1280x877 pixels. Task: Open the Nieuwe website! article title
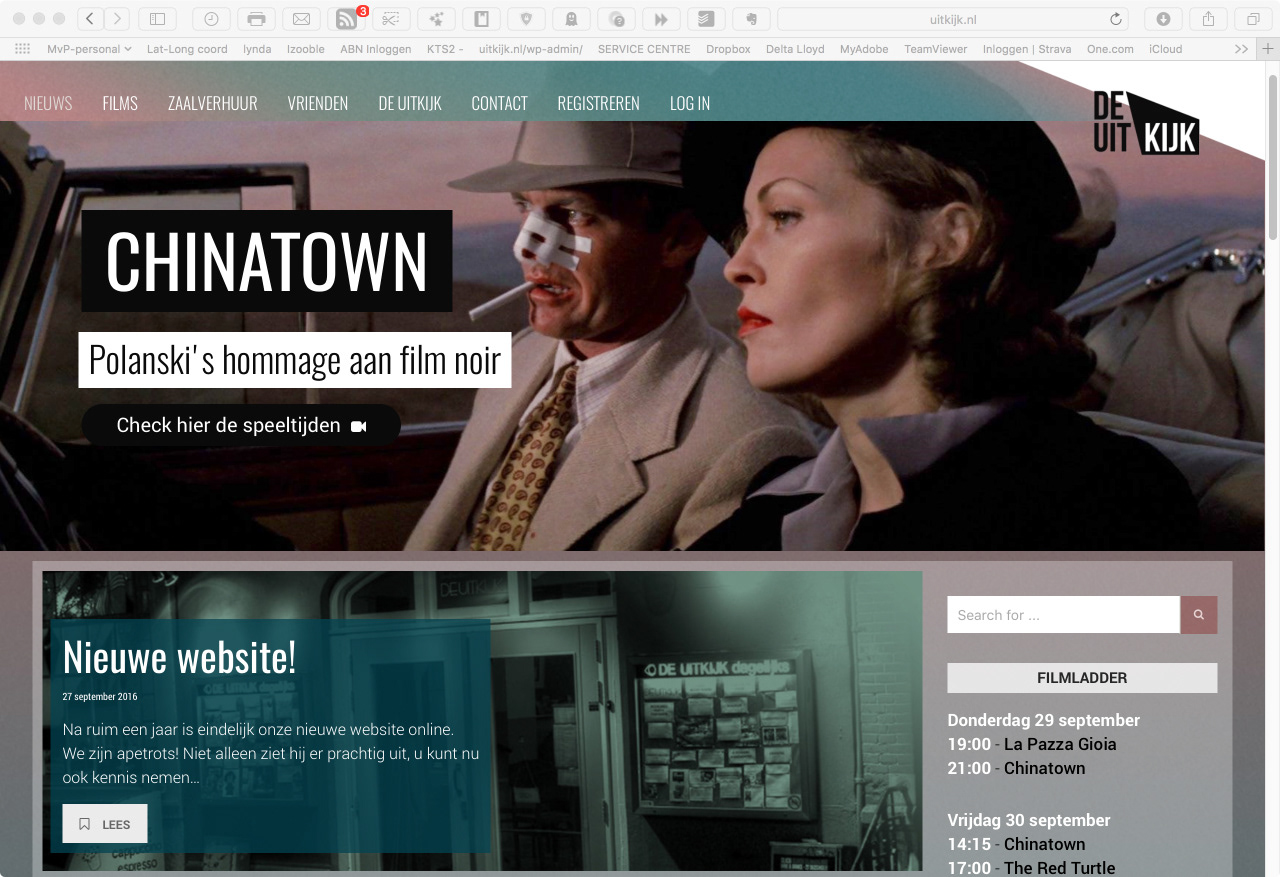pos(179,657)
